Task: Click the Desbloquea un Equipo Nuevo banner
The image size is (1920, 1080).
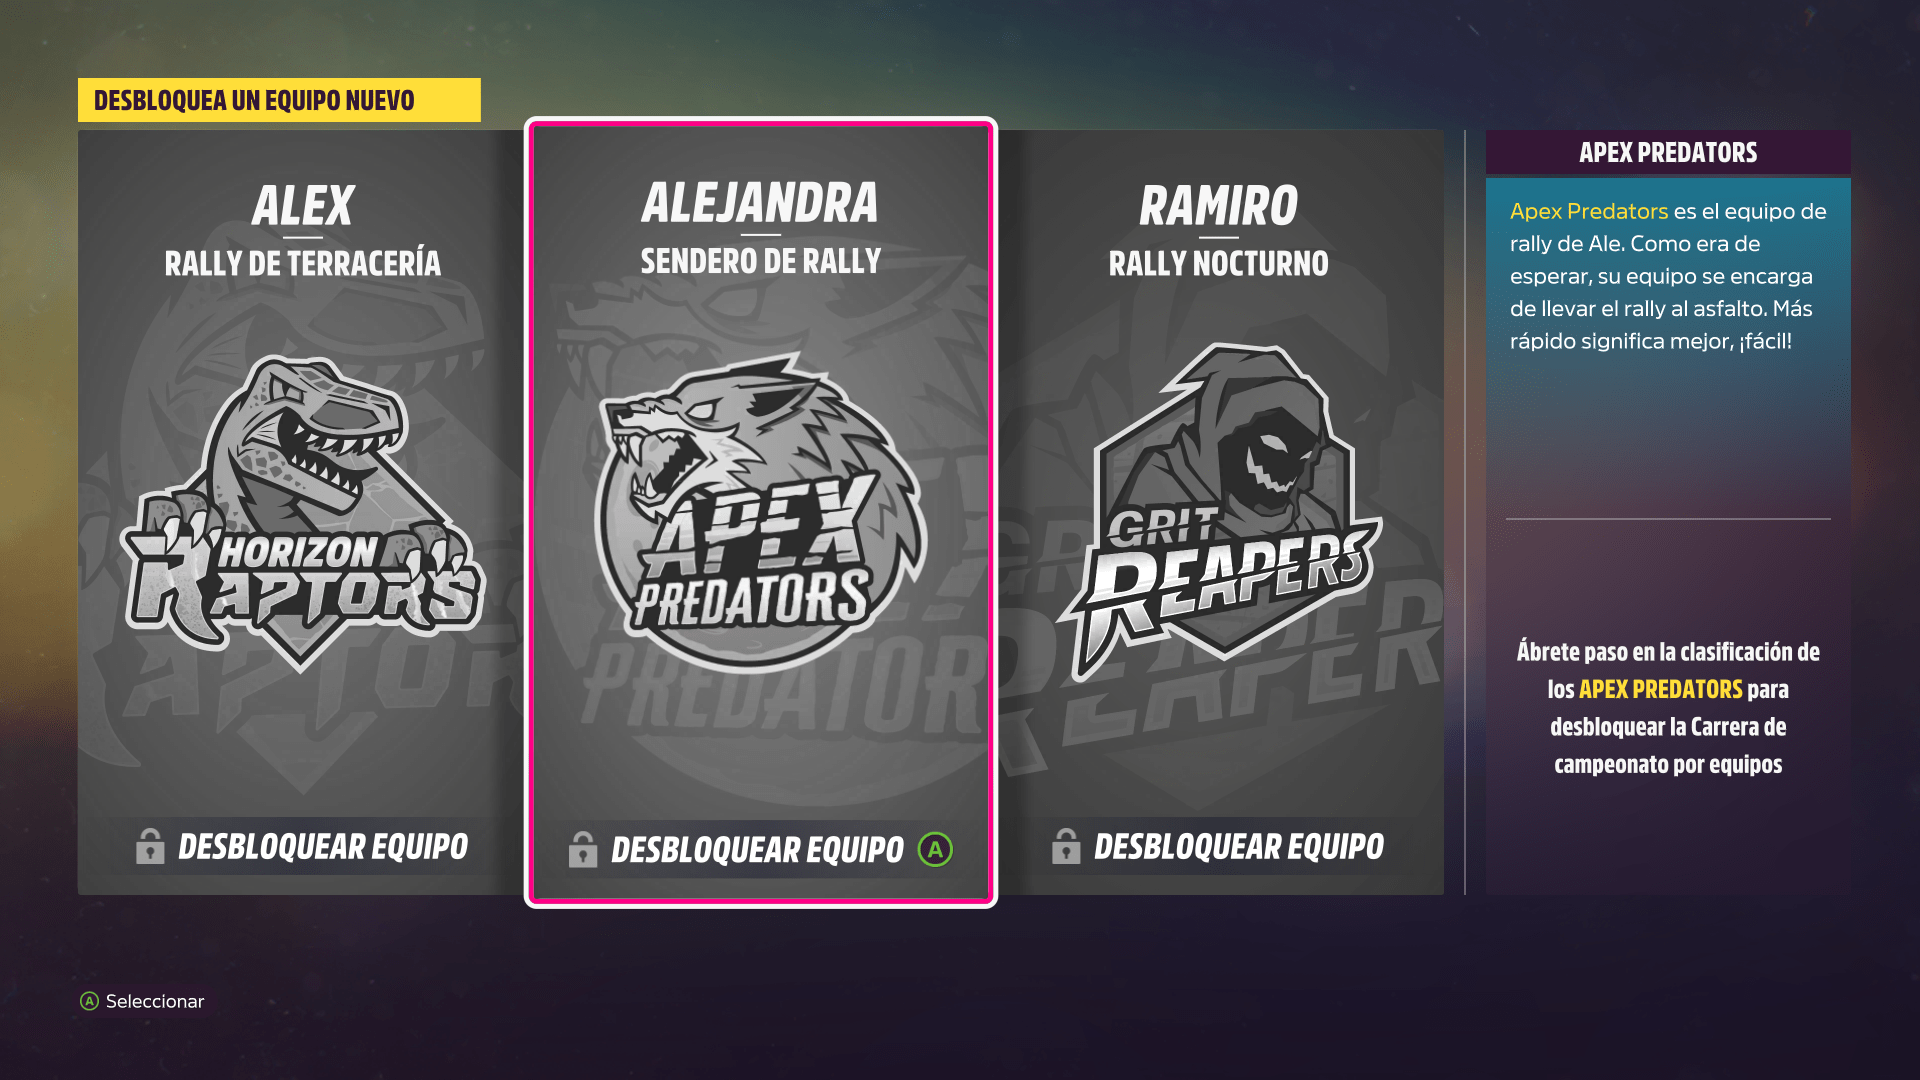Action: click(x=279, y=100)
